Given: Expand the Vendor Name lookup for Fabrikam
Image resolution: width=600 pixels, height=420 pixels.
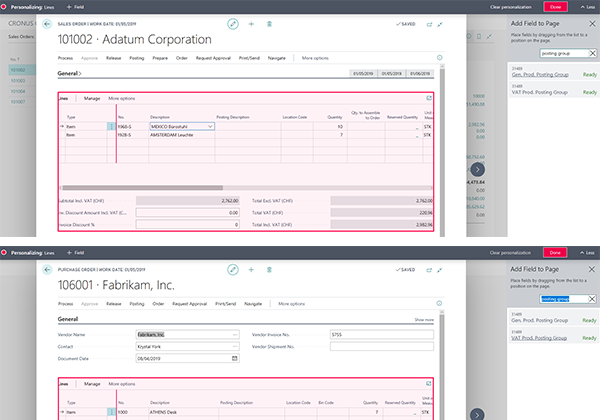Looking at the screenshot, I should [x=234, y=333].
